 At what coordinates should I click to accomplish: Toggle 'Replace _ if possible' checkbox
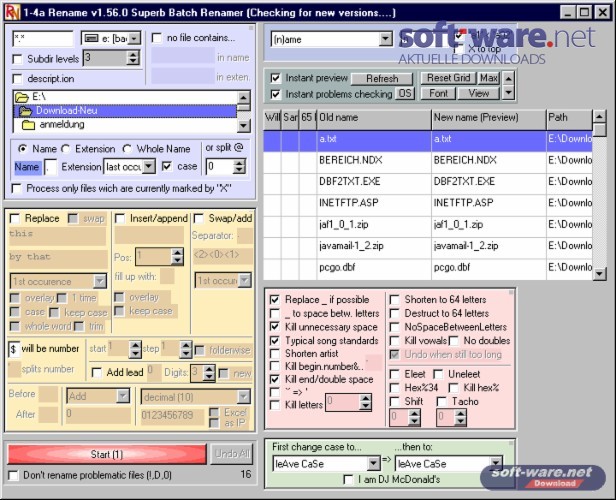[275, 300]
